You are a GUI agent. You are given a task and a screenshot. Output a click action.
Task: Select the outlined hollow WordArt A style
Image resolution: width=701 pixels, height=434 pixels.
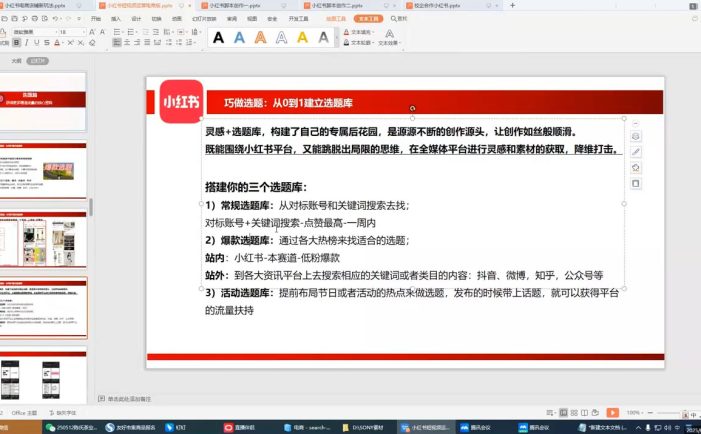click(x=282, y=38)
